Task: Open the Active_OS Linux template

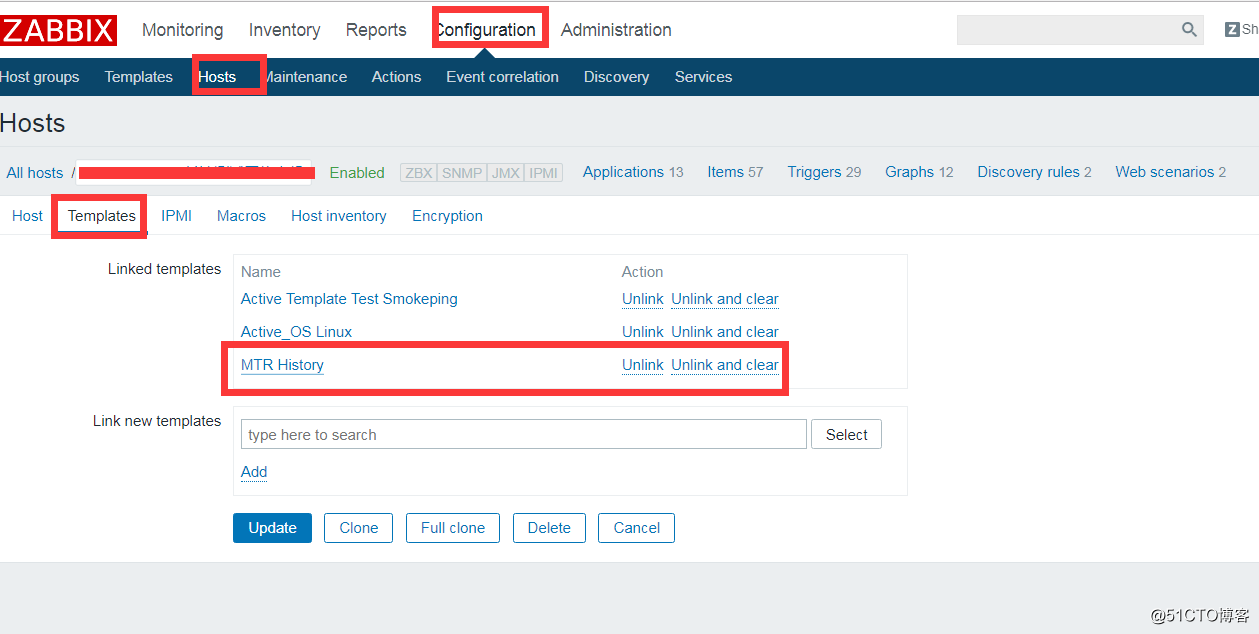Action: [x=296, y=332]
